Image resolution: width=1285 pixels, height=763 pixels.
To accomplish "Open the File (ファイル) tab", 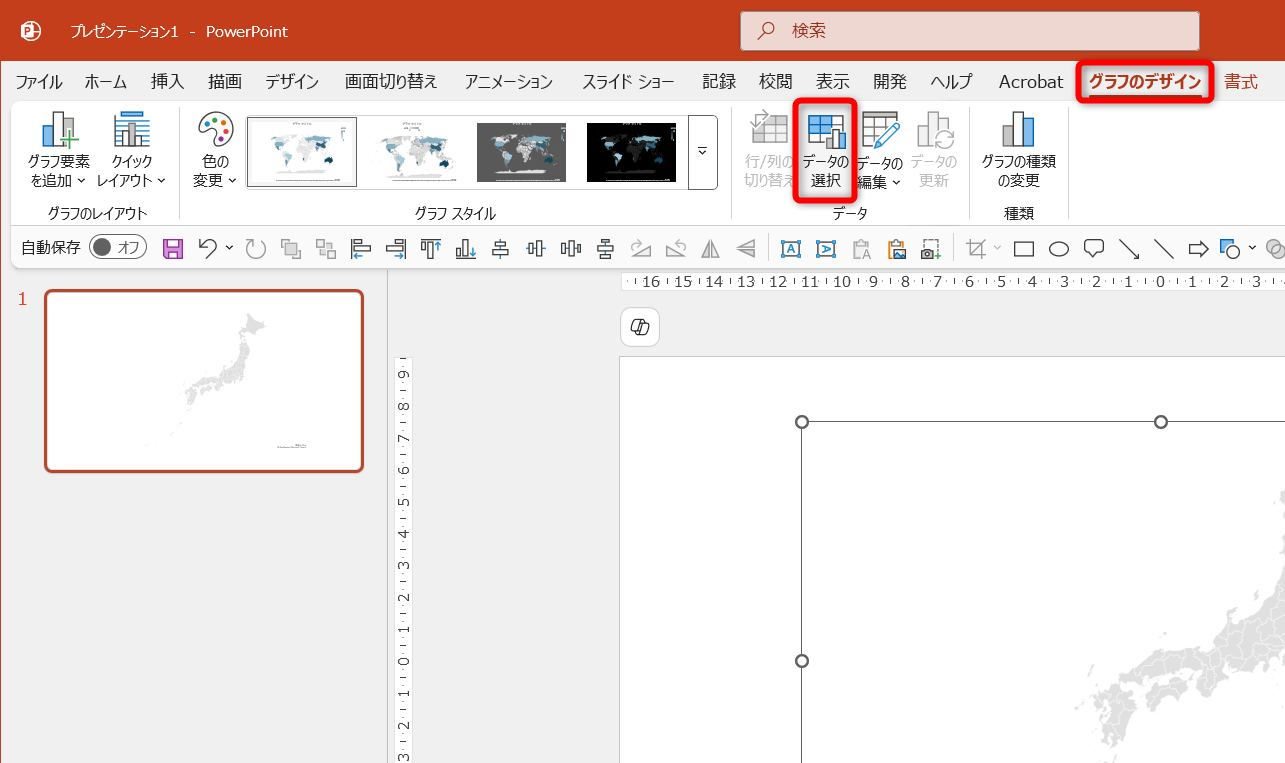I will click(x=39, y=82).
